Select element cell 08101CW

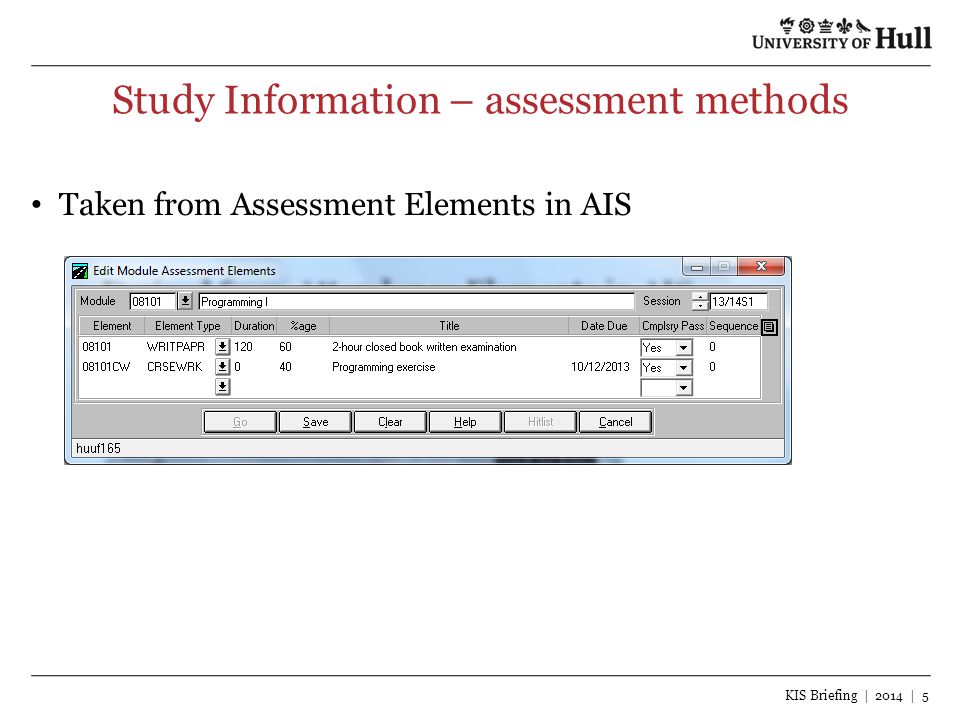tap(106, 367)
